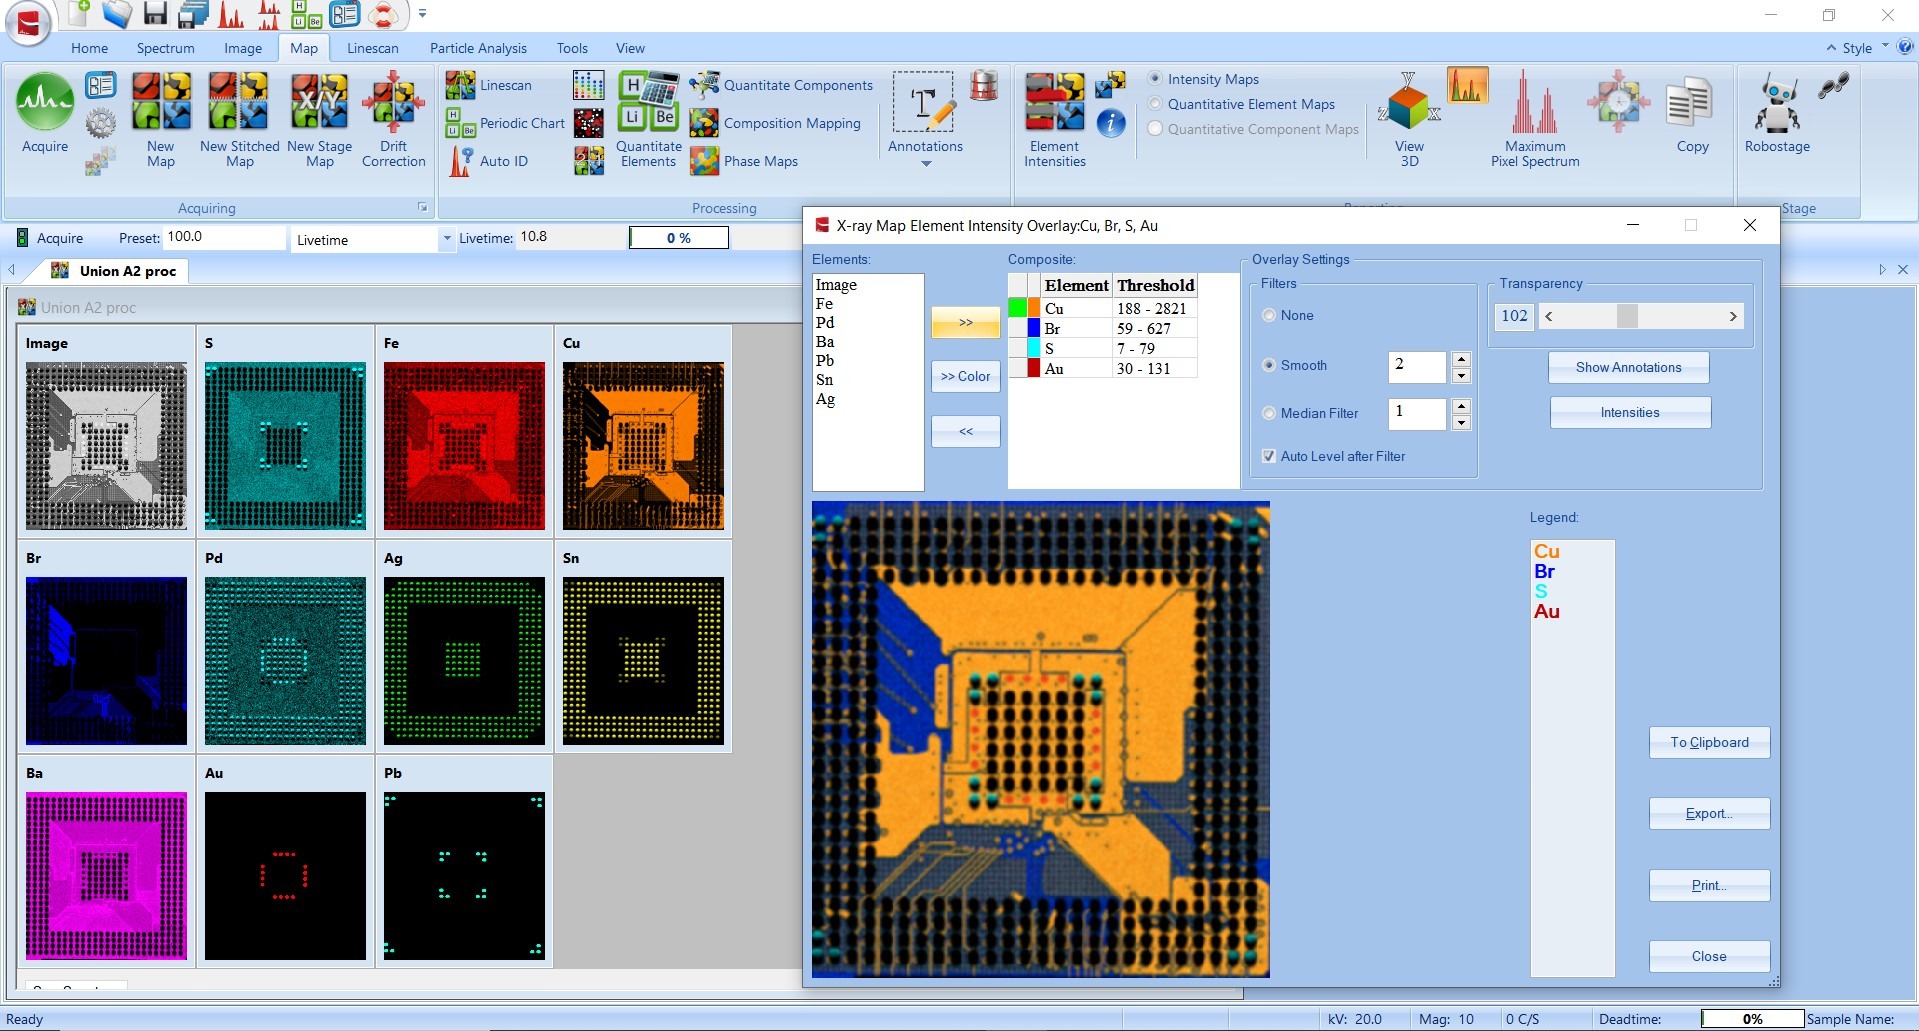This screenshot has width=1919, height=1031.
Task: Click the To Clipboard button
Action: pos(1709,742)
